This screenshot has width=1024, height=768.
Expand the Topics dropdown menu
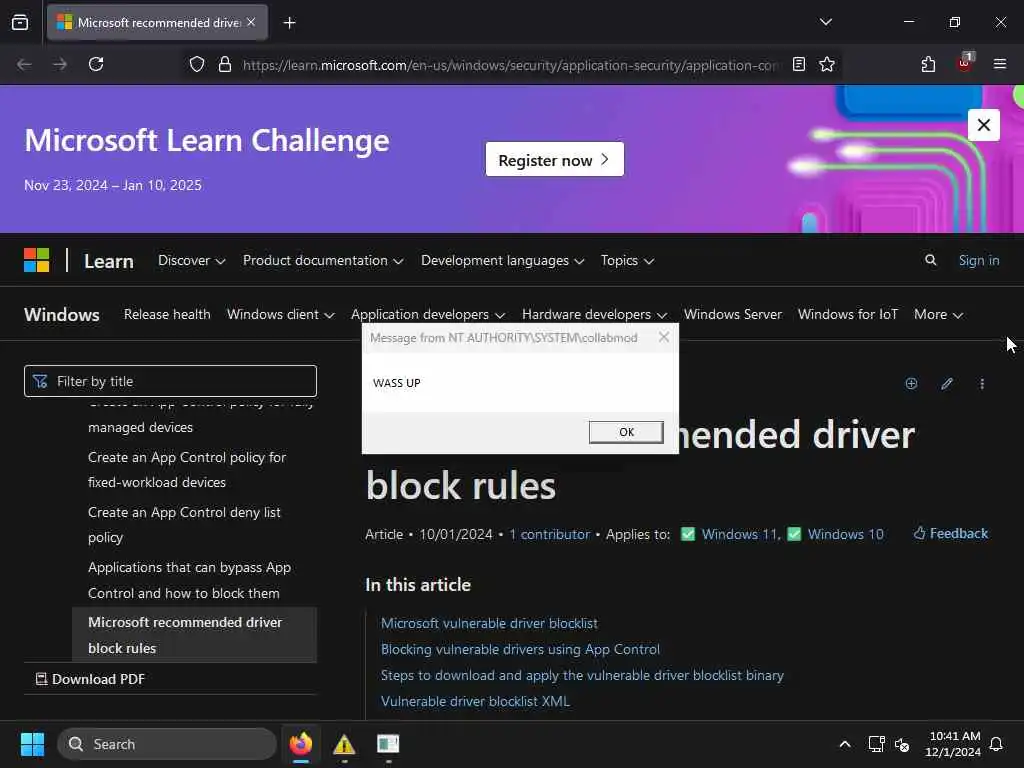(x=627, y=260)
